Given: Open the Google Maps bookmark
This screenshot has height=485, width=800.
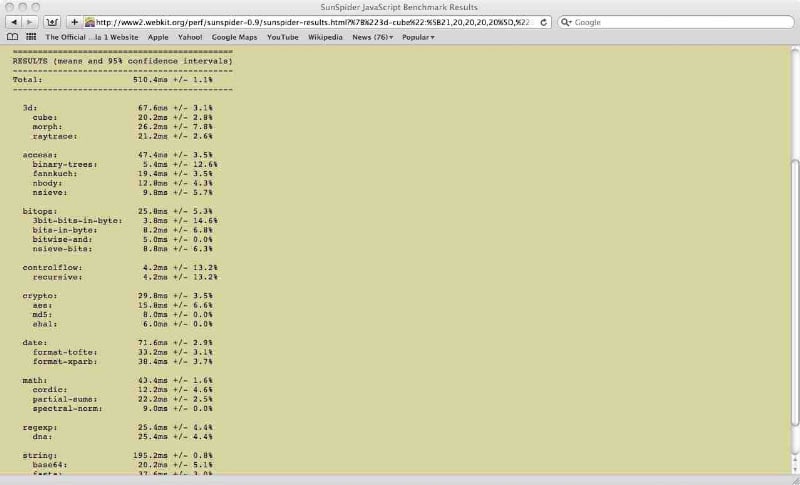Looking at the screenshot, I should tap(234, 37).
